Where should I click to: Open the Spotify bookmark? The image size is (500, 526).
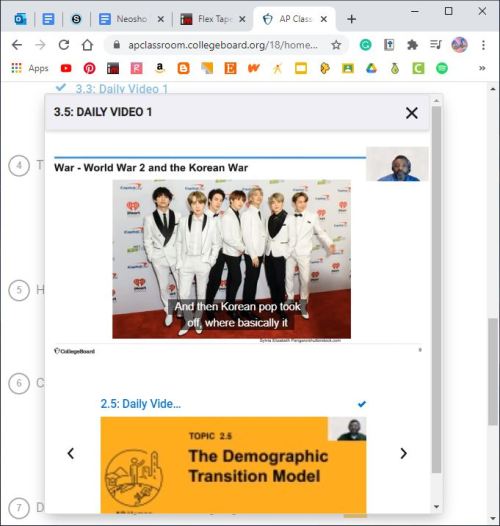pos(442,68)
